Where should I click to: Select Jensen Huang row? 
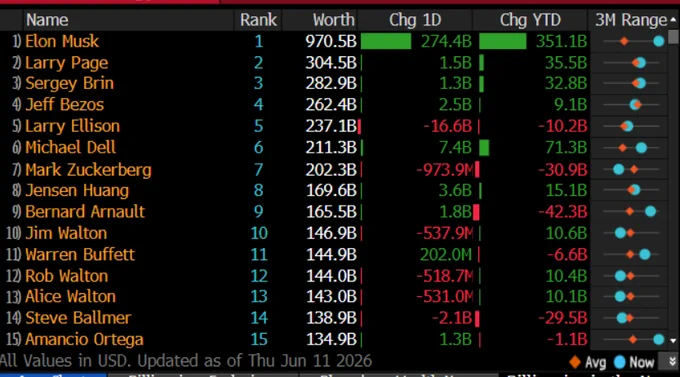point(77,190)
